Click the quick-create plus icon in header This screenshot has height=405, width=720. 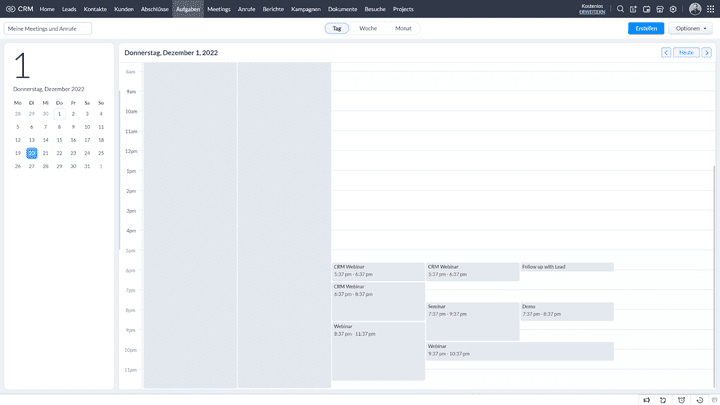633,9
